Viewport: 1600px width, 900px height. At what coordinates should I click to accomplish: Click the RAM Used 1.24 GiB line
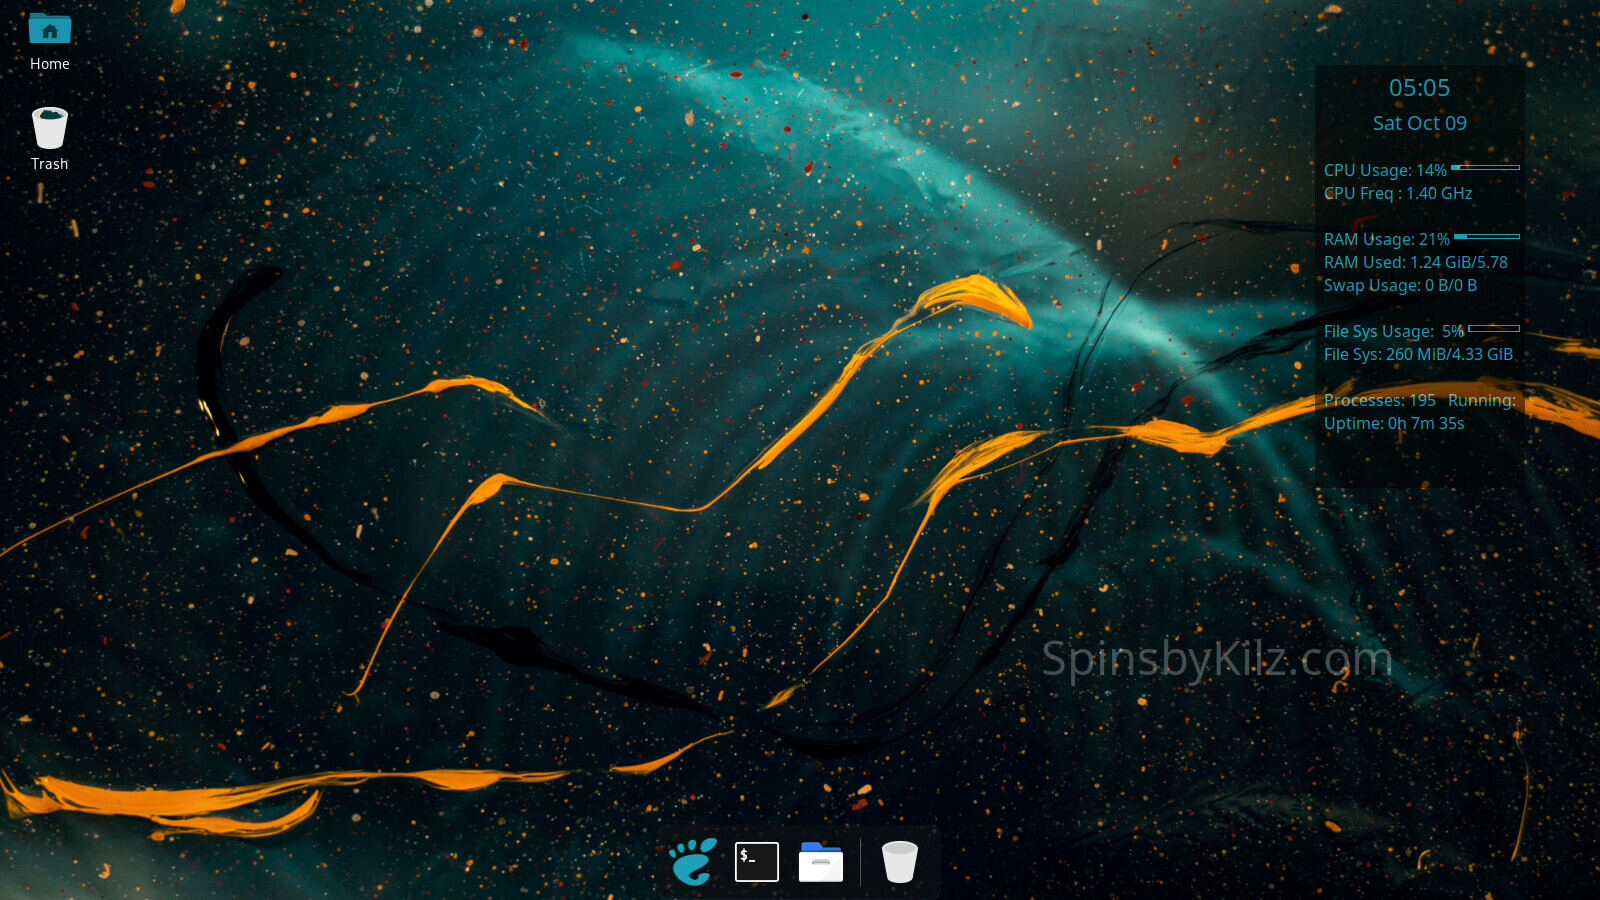(x=1415, y=263)
